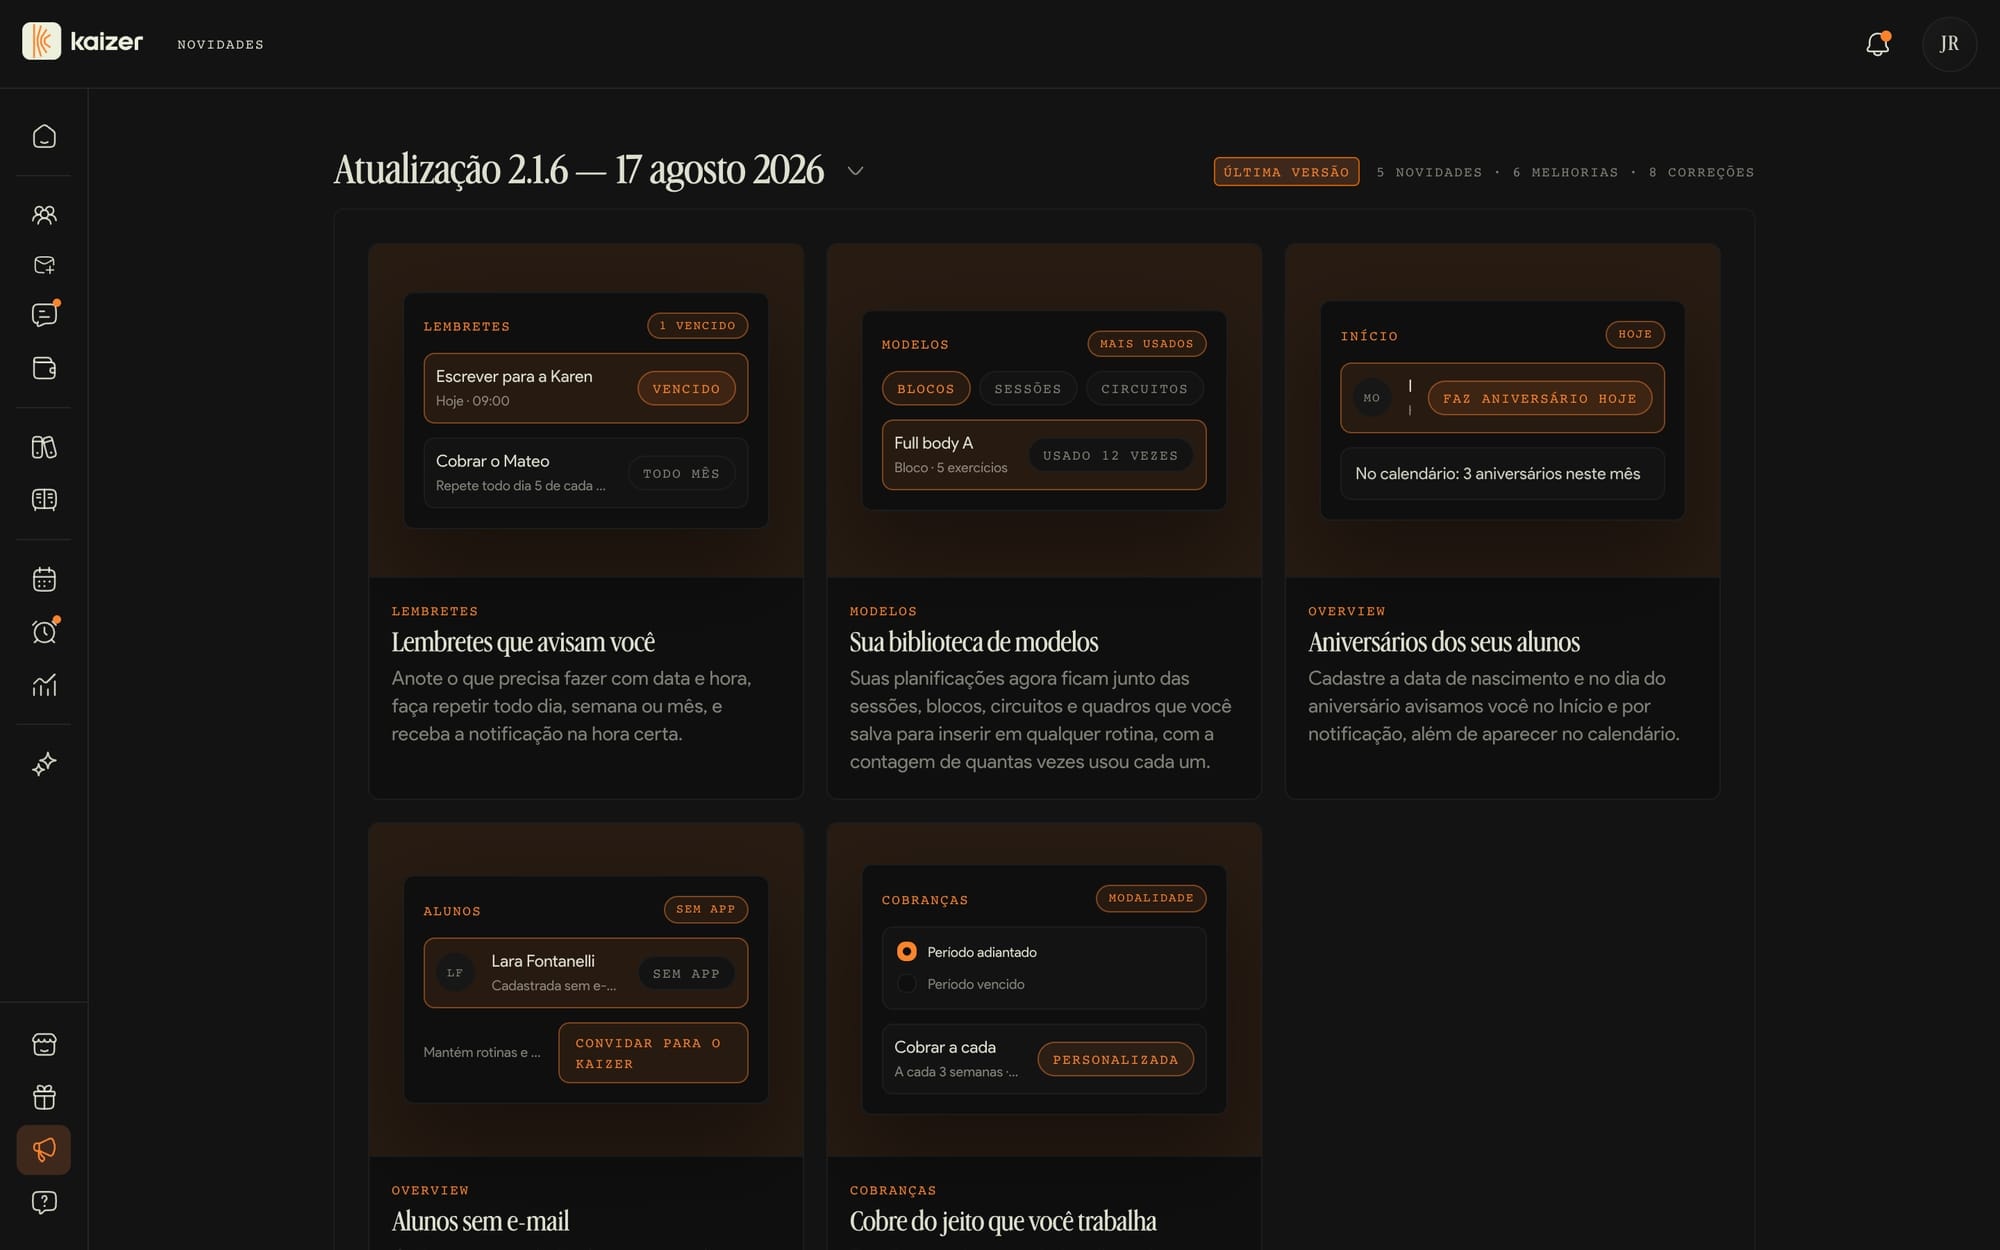The height and width of the screenshot is (1250, 2000).
Task: Go to the Home sidebar icon
Action: coord(44,136)
